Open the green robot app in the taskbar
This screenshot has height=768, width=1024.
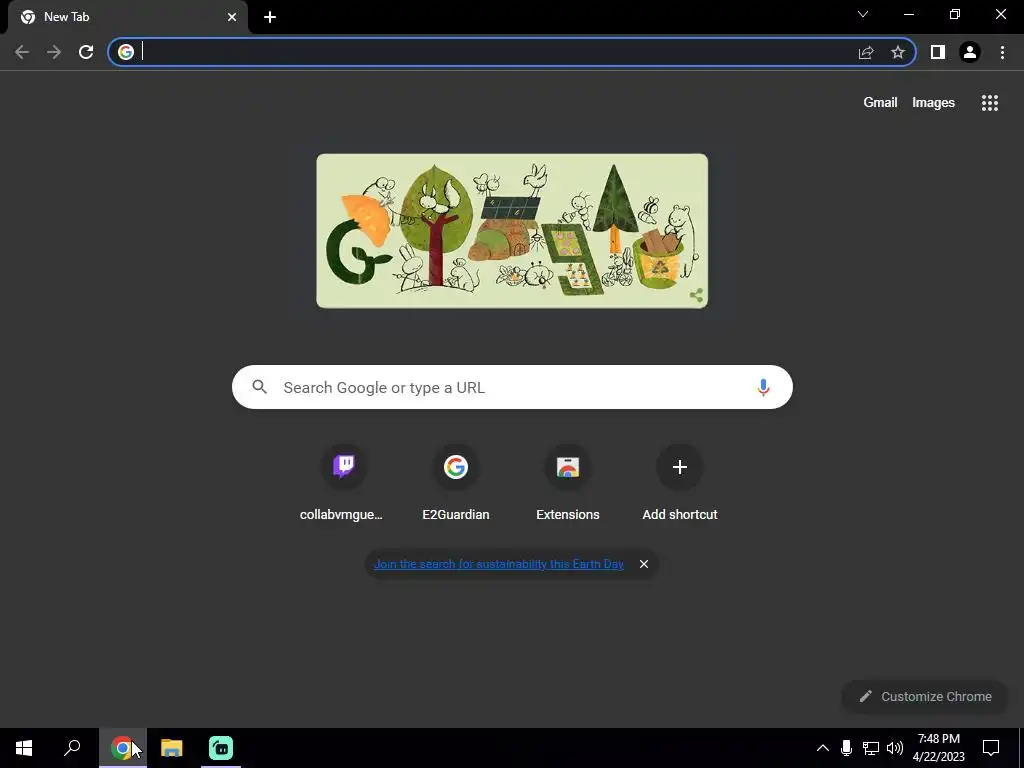click(221, 748)
